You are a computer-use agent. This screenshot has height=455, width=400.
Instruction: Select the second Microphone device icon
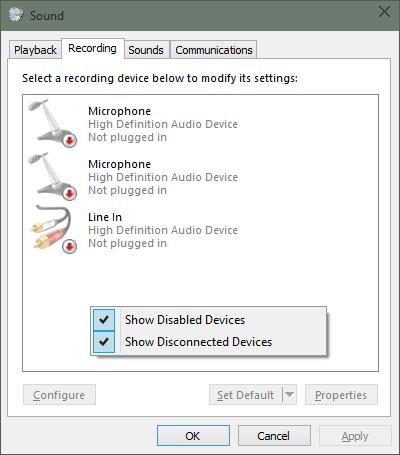click(x=53, y=176)
